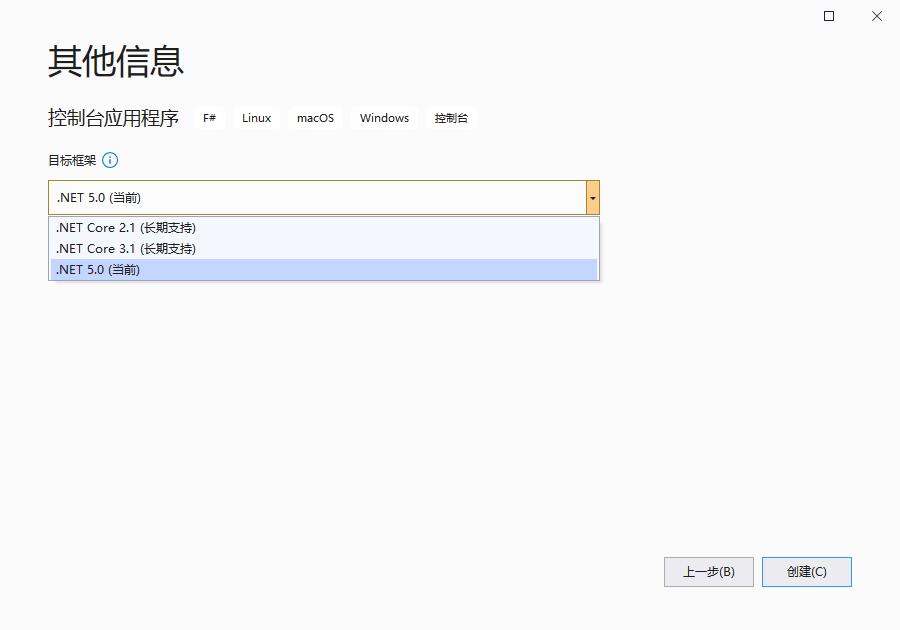Close the dialog window
This screenshot has width=900, height=630.
point(876,16)
